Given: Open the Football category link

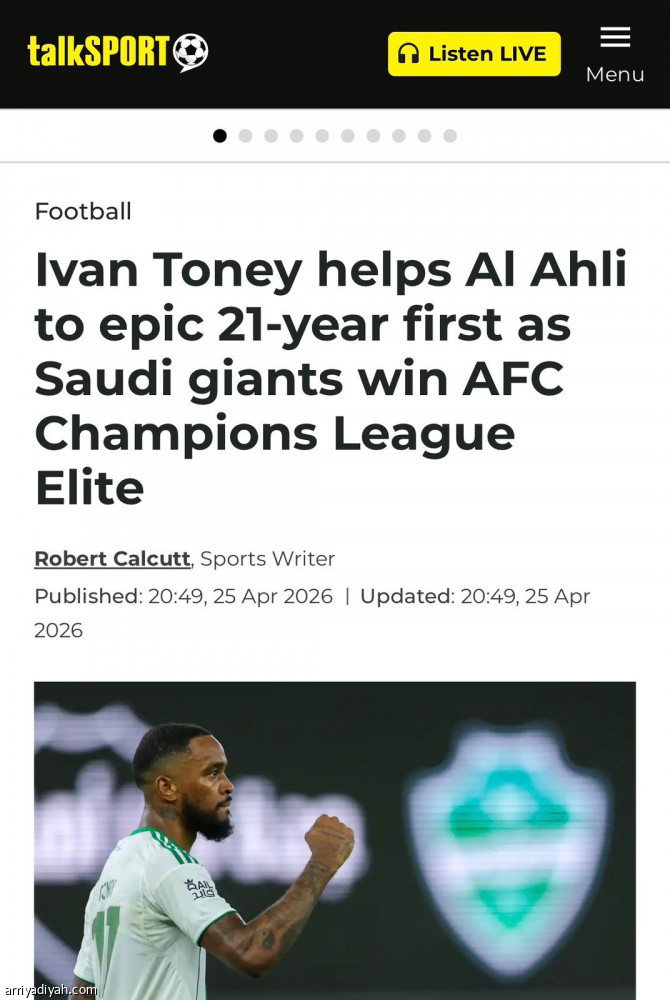Looking at the screenshot, I should coord(83,212).
